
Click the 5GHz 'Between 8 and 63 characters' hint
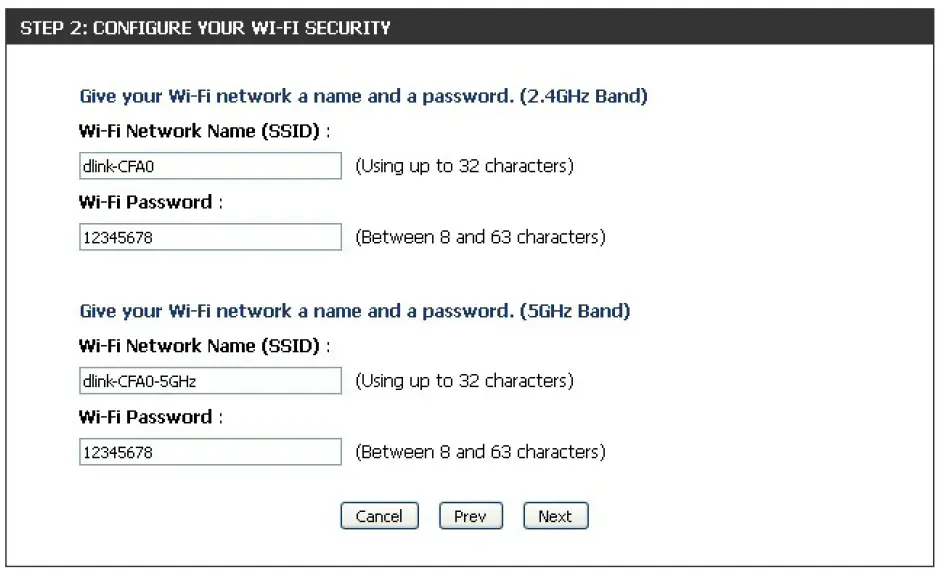coord(480,453)
